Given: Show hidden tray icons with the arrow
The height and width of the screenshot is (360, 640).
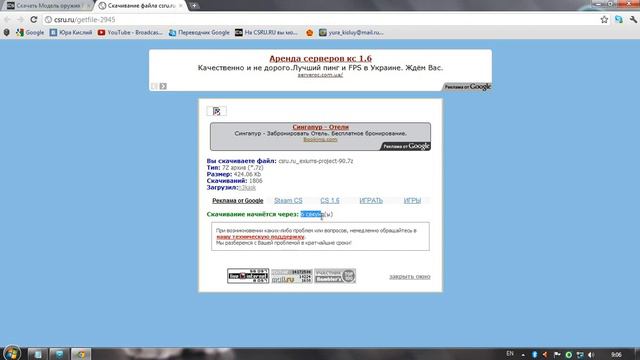Looking at the screenshot, I should coord(523,355).
